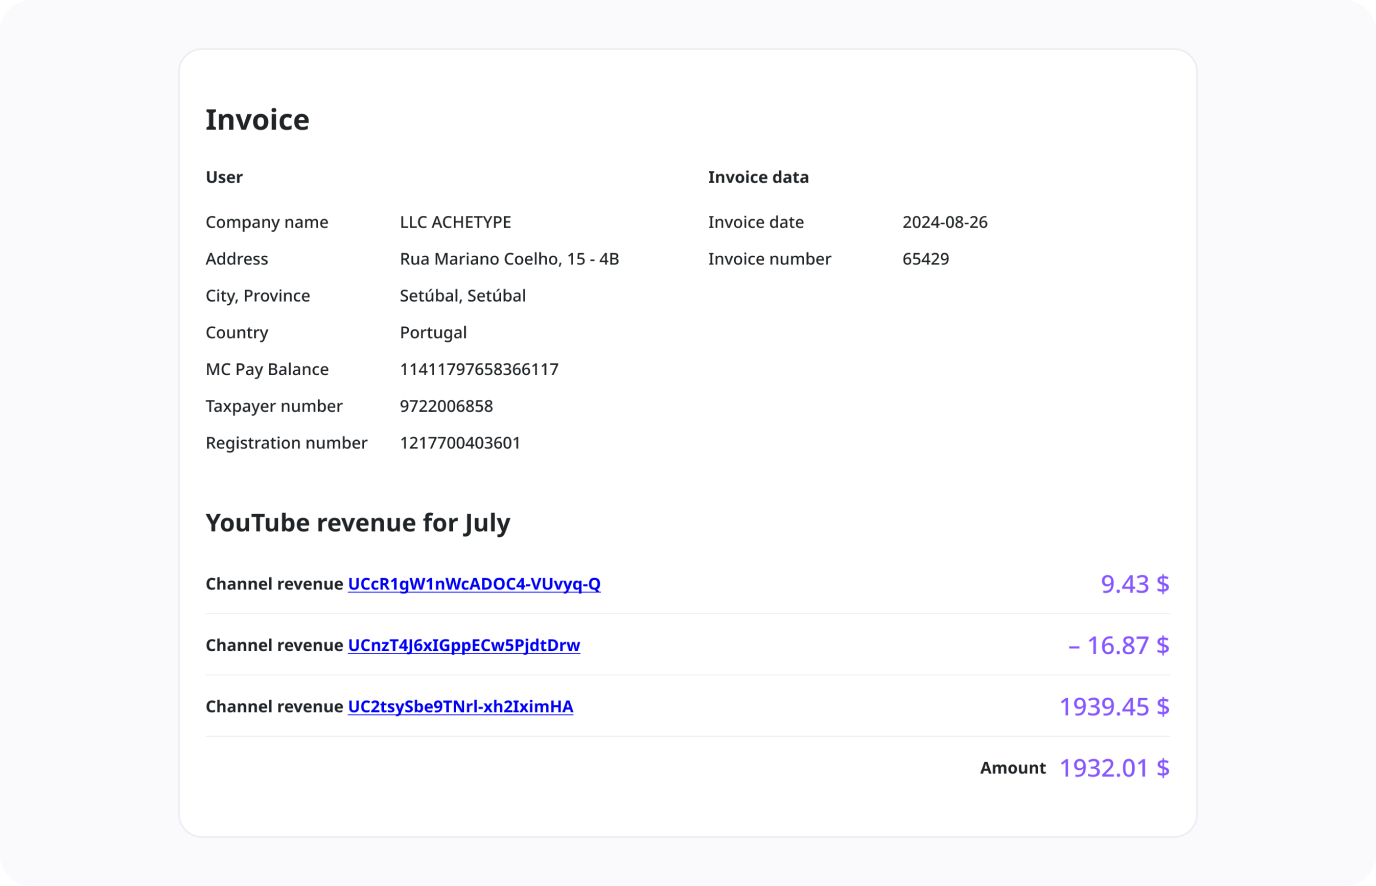Screen dimensions: 1376x886
Task: Click the country value Portugal
Action: click(433, 333)
